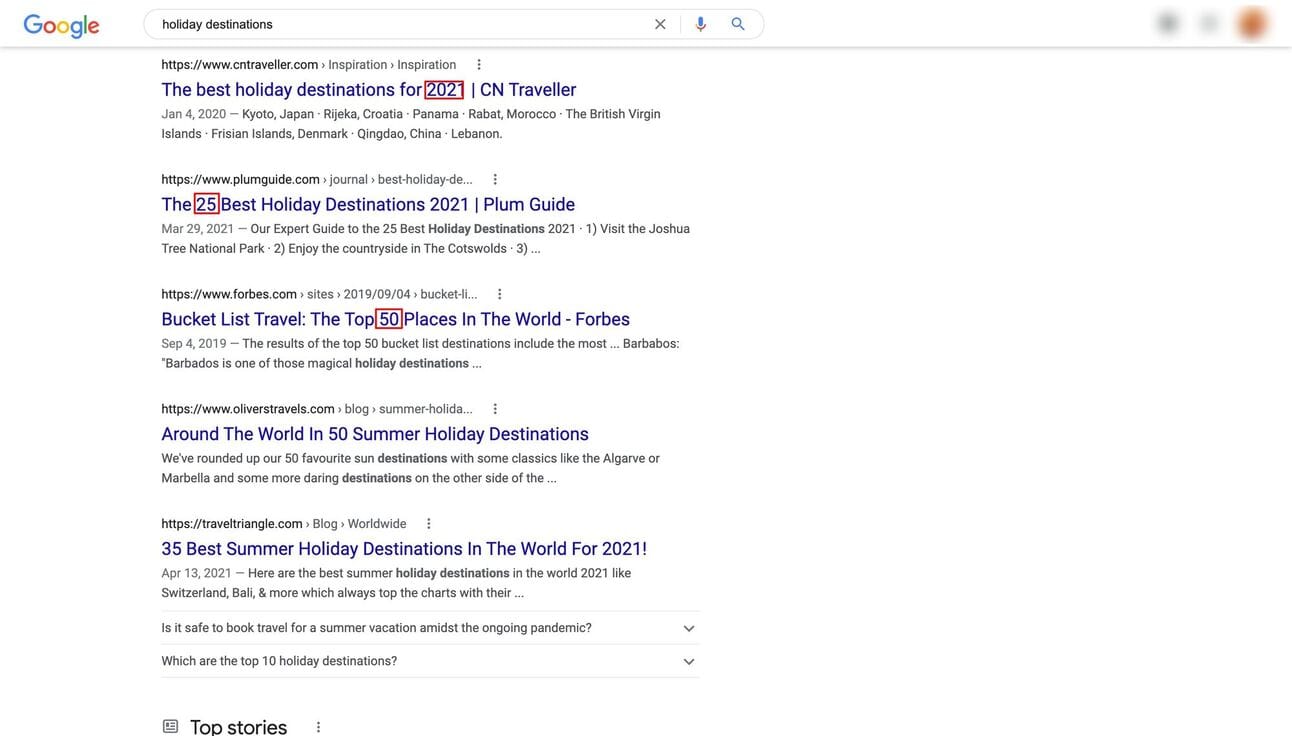This screenshot has height=736, width=1292.
Task: Click the 'Sep 4, 2019' date in the Forbes snippet
Action: point(194,344)
